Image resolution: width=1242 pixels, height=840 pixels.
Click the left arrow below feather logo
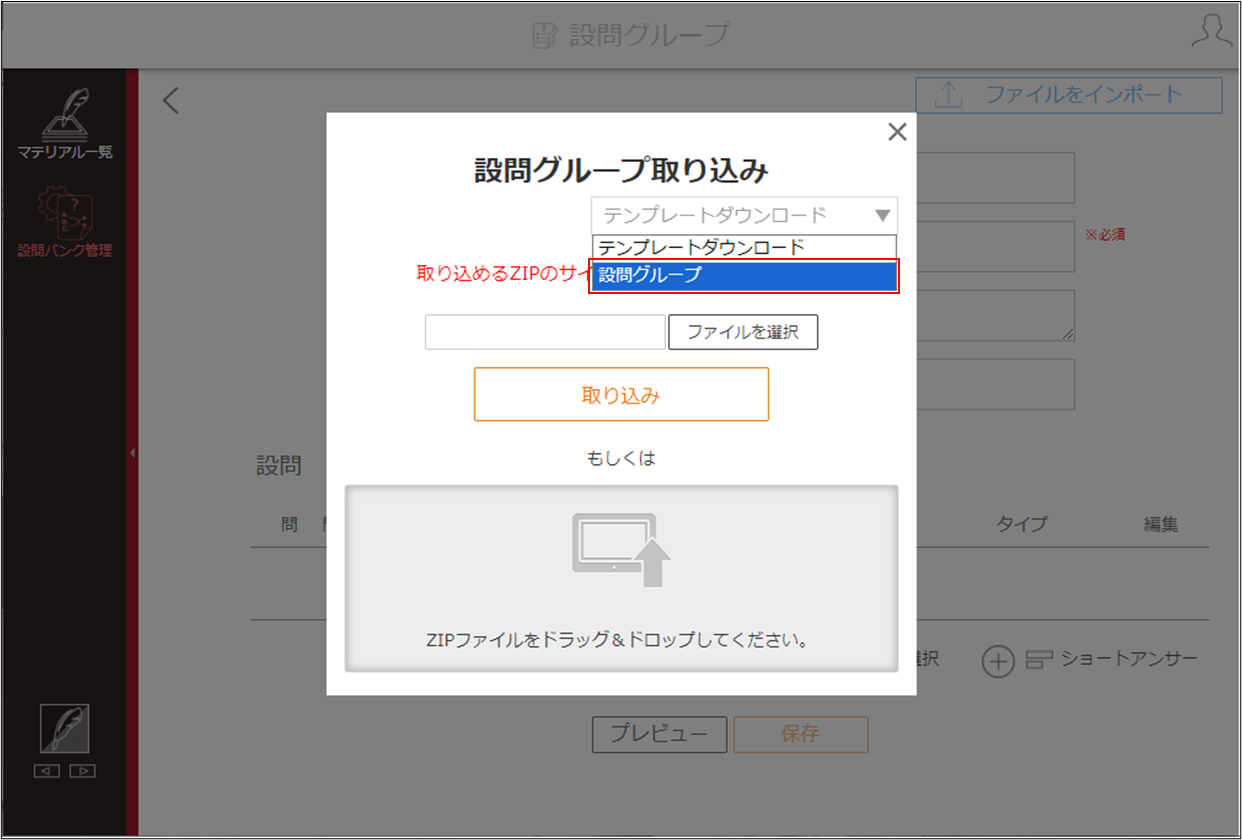49,771
